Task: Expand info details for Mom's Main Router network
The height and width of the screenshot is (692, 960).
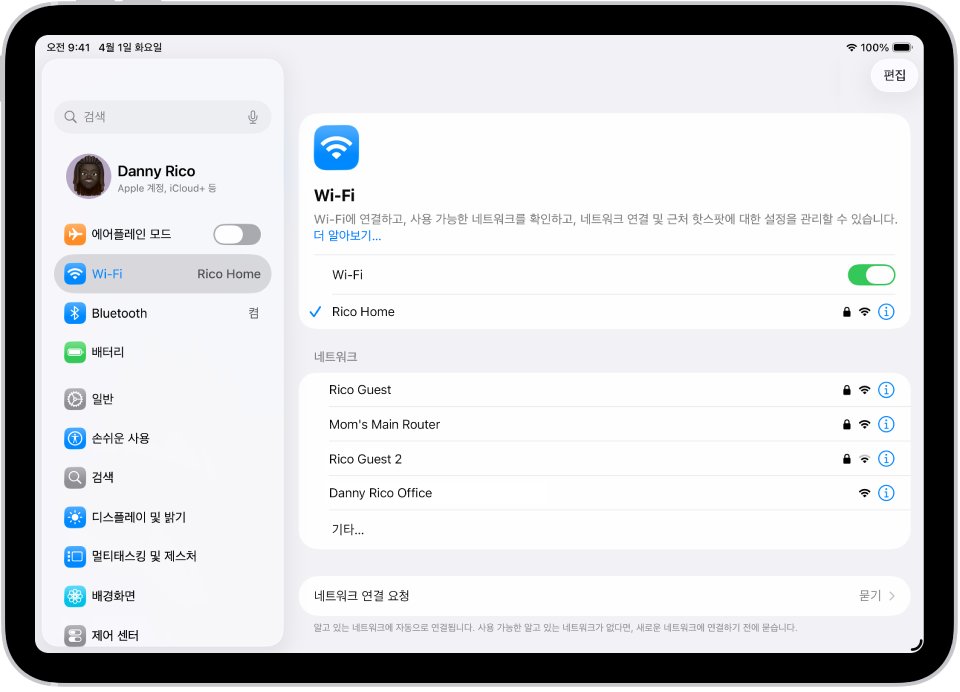Action: [886, 424]
